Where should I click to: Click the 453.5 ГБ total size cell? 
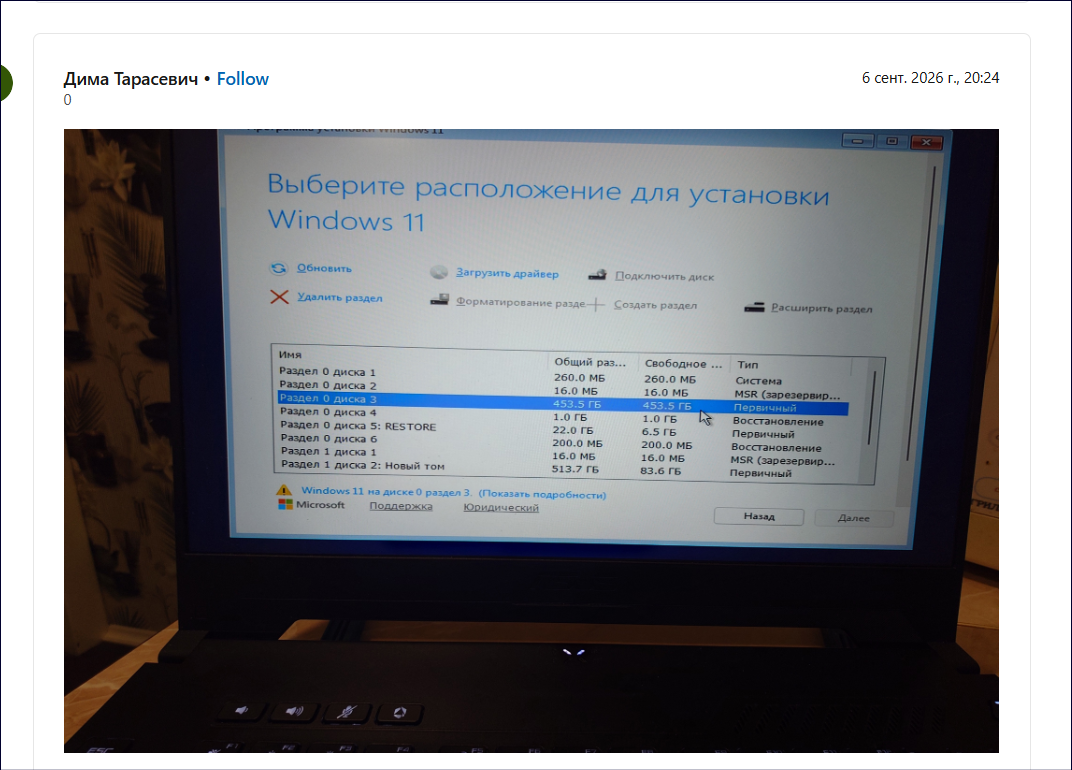click(577, 404)
